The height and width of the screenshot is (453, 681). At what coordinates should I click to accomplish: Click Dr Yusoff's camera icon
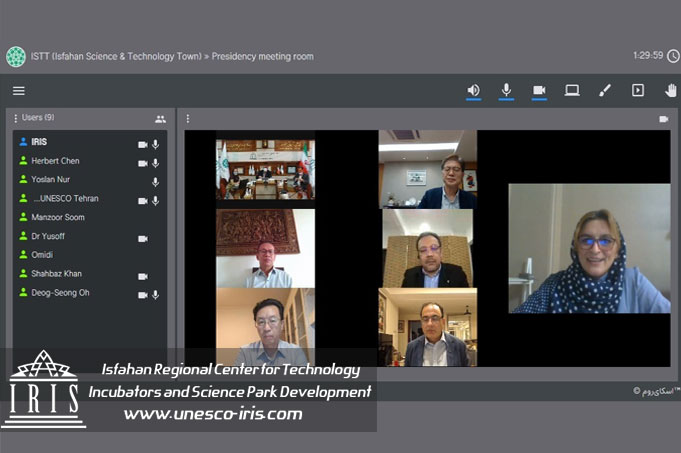(142, 238)
